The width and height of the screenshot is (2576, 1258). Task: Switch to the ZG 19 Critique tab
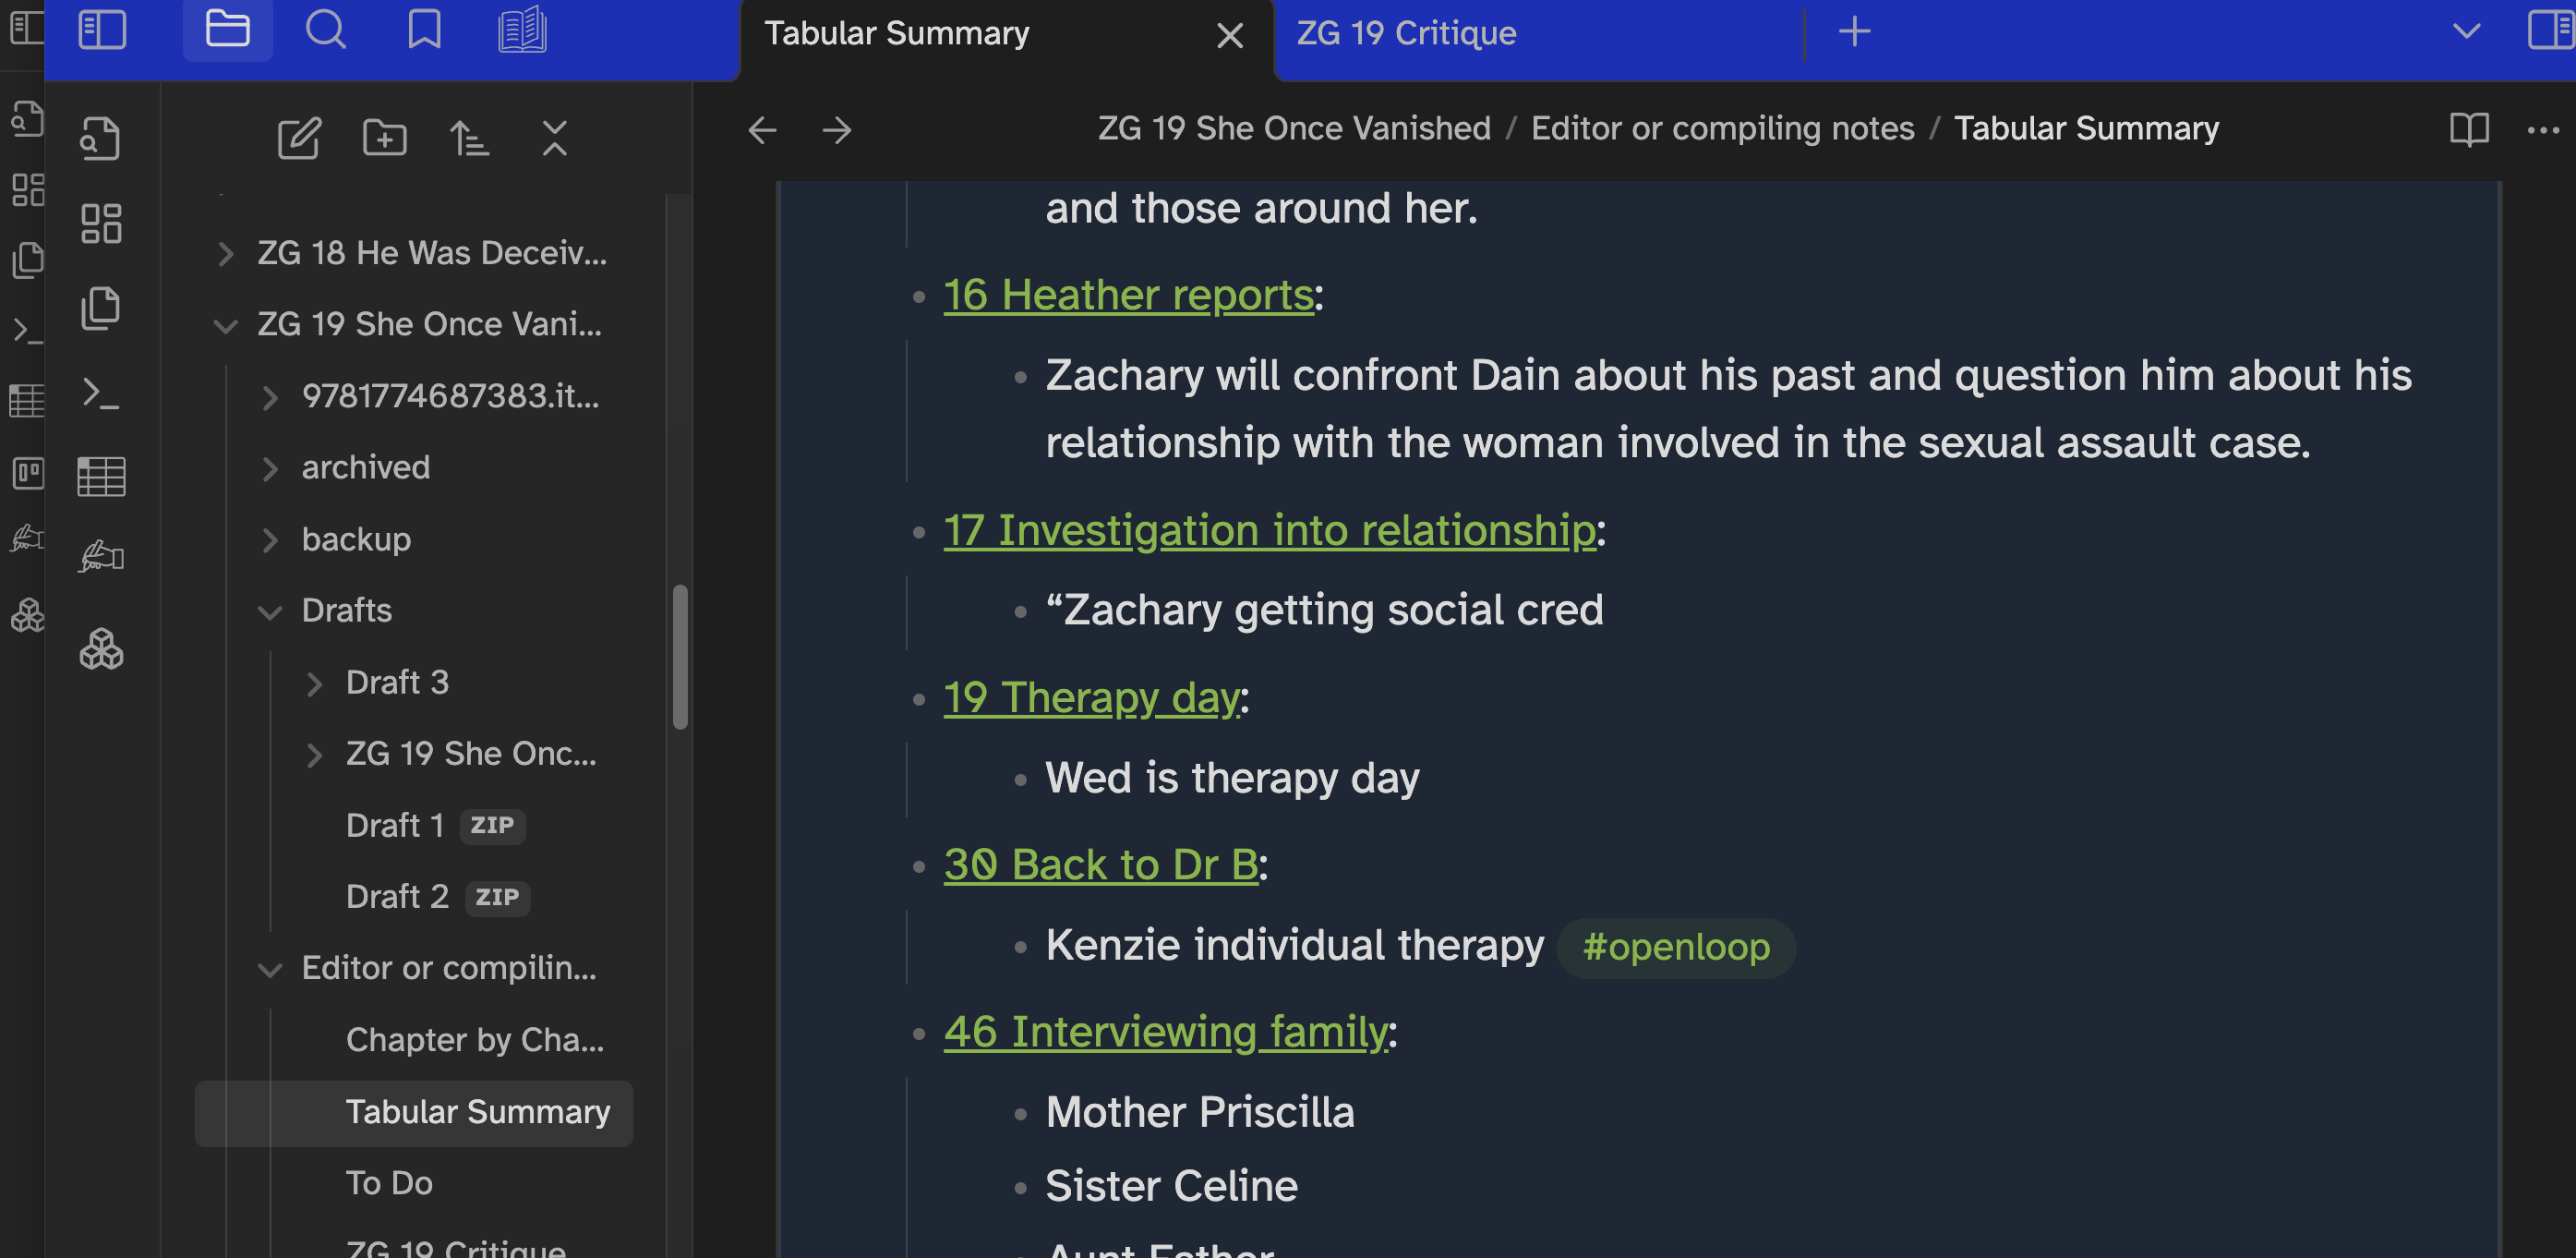pos(1406,34)
